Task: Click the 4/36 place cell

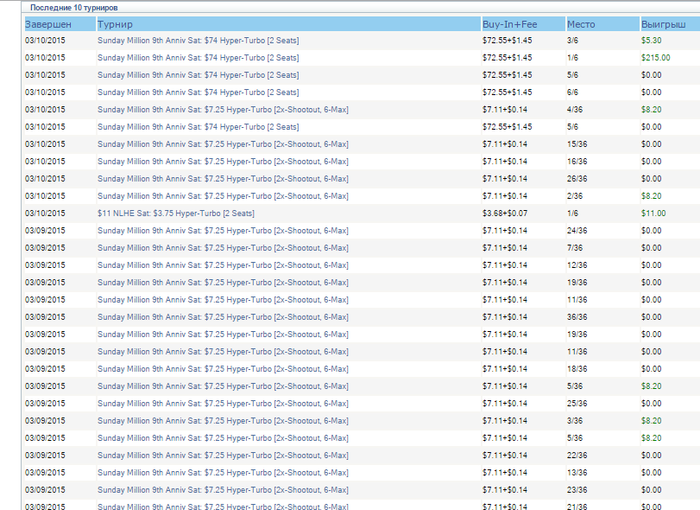Action: click(x=575, y=109)
